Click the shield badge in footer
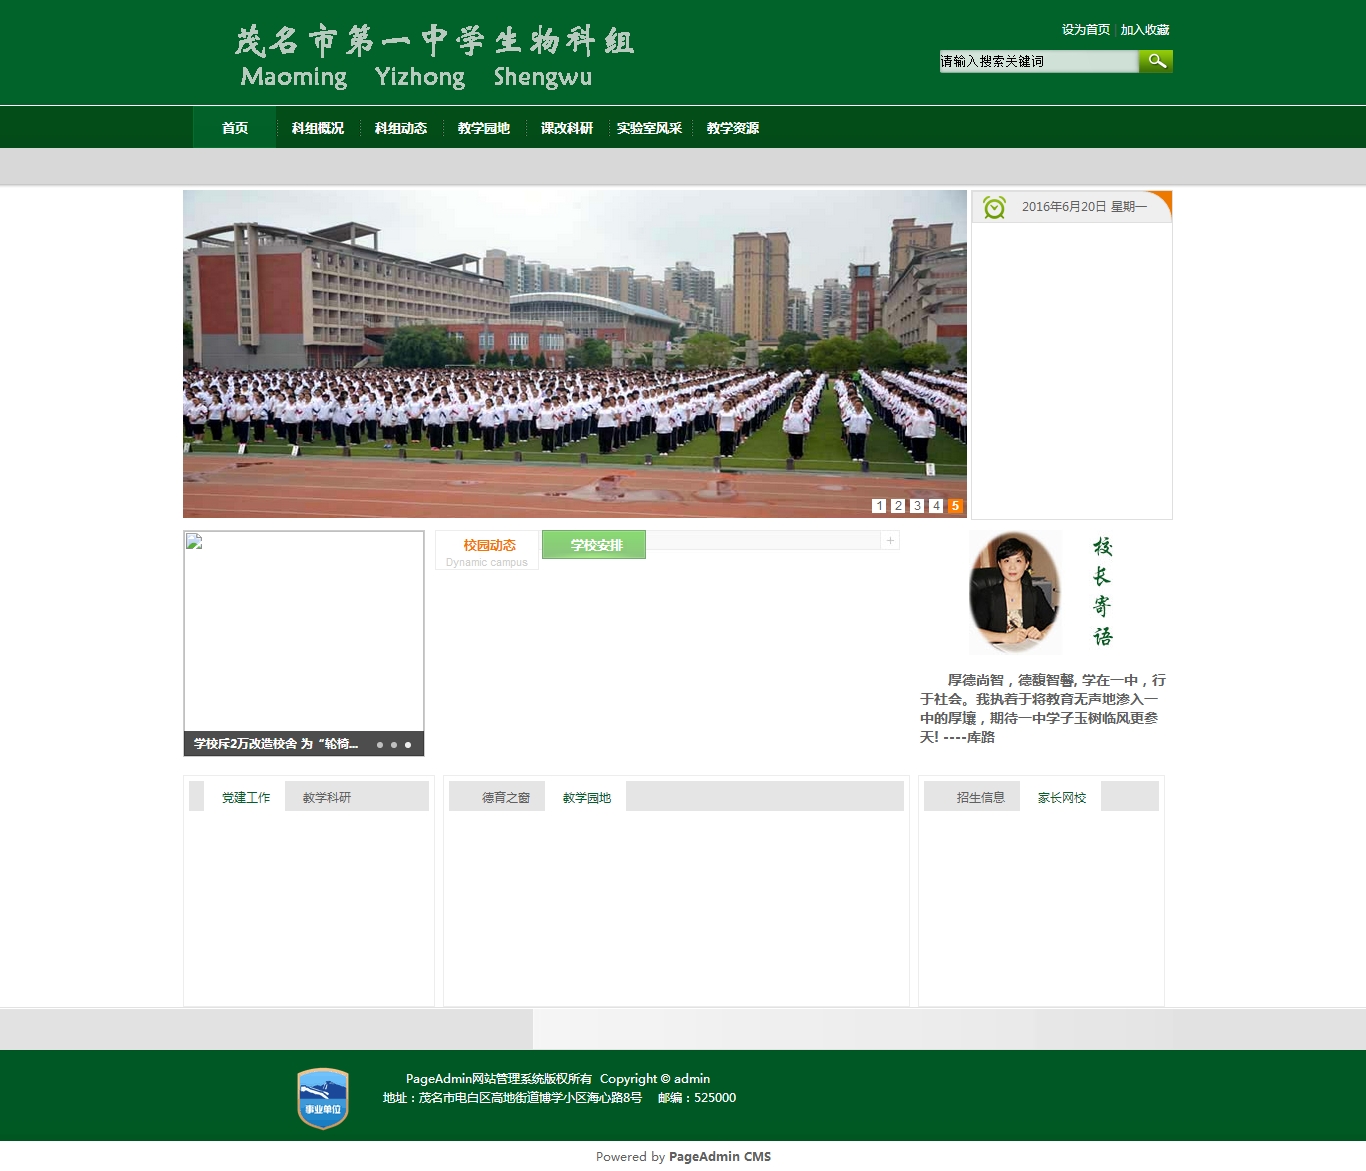This screenshot has height=1171, width=1366. click(323, 1098)
